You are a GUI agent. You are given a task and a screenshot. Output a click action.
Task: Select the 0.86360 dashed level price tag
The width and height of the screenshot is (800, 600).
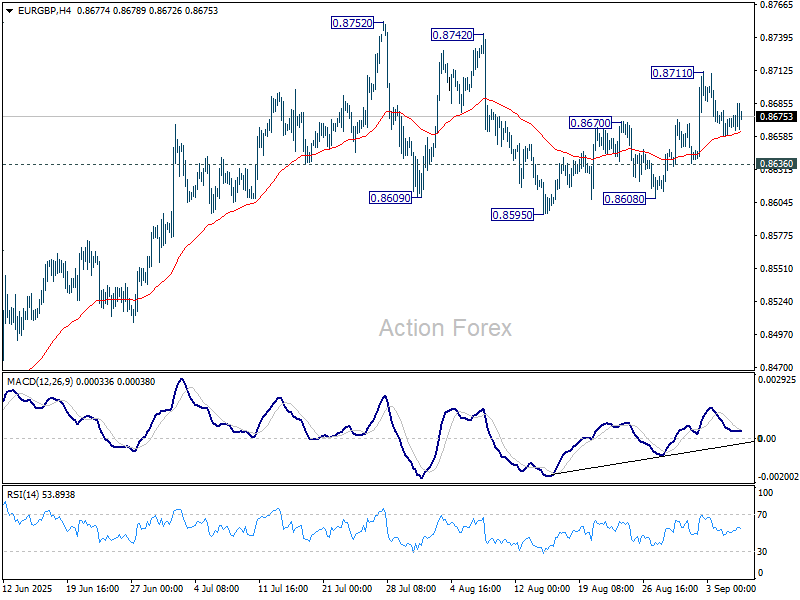[777, 164]
